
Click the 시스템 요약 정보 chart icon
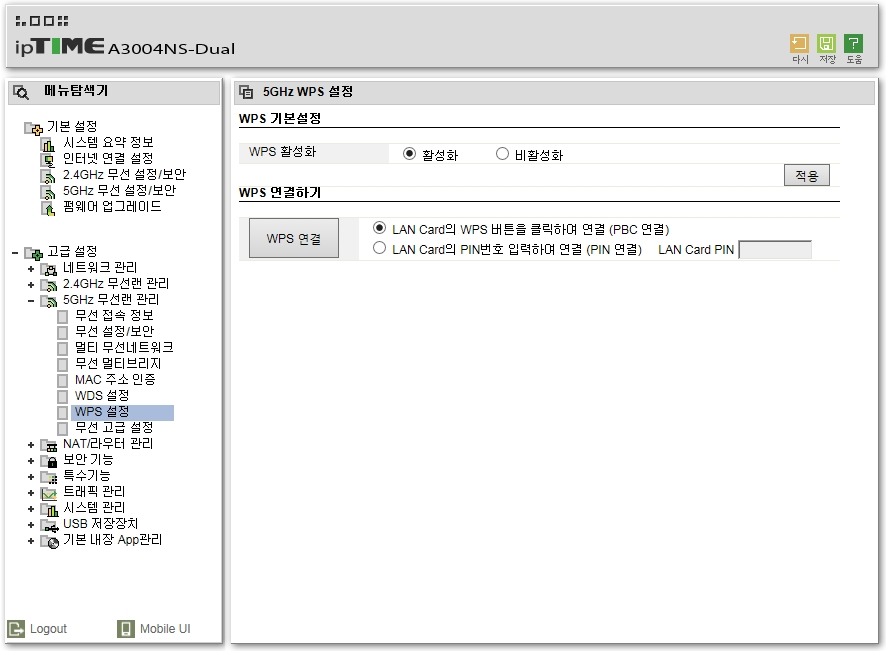tap(48, 145)
